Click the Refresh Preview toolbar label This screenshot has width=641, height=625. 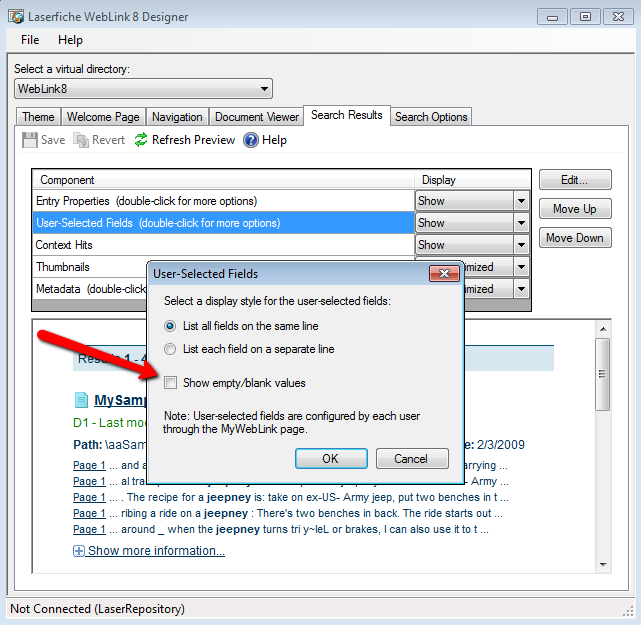tap(193, 140)
